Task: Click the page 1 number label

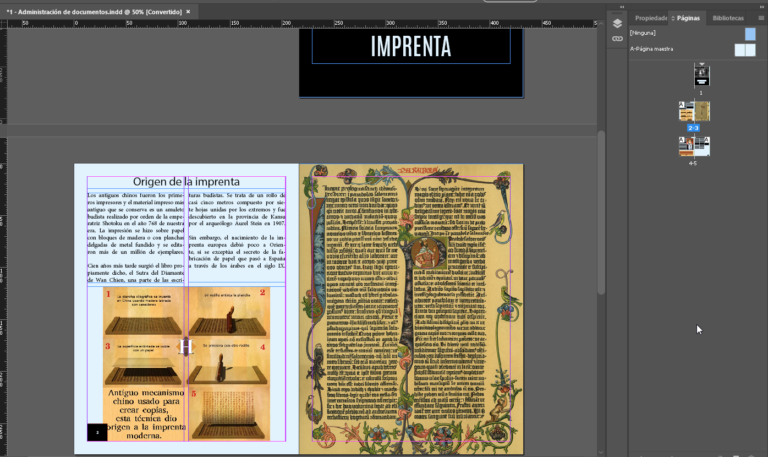Action: (701, 93)
